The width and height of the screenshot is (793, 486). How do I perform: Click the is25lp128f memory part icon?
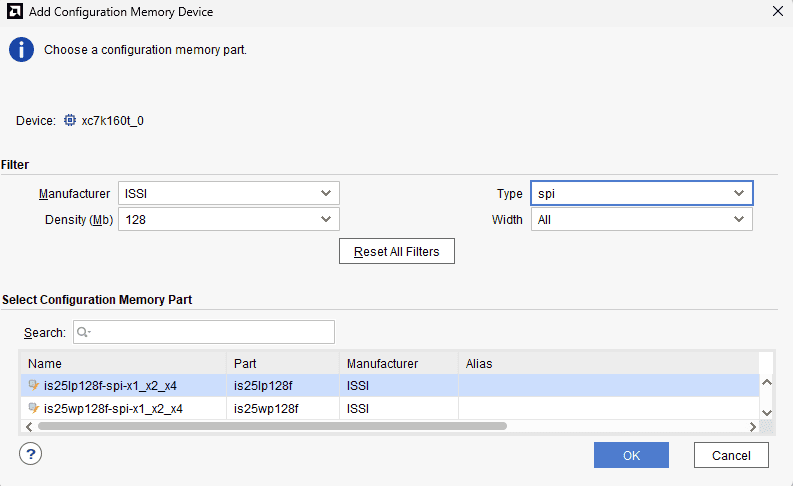point(34,385)
